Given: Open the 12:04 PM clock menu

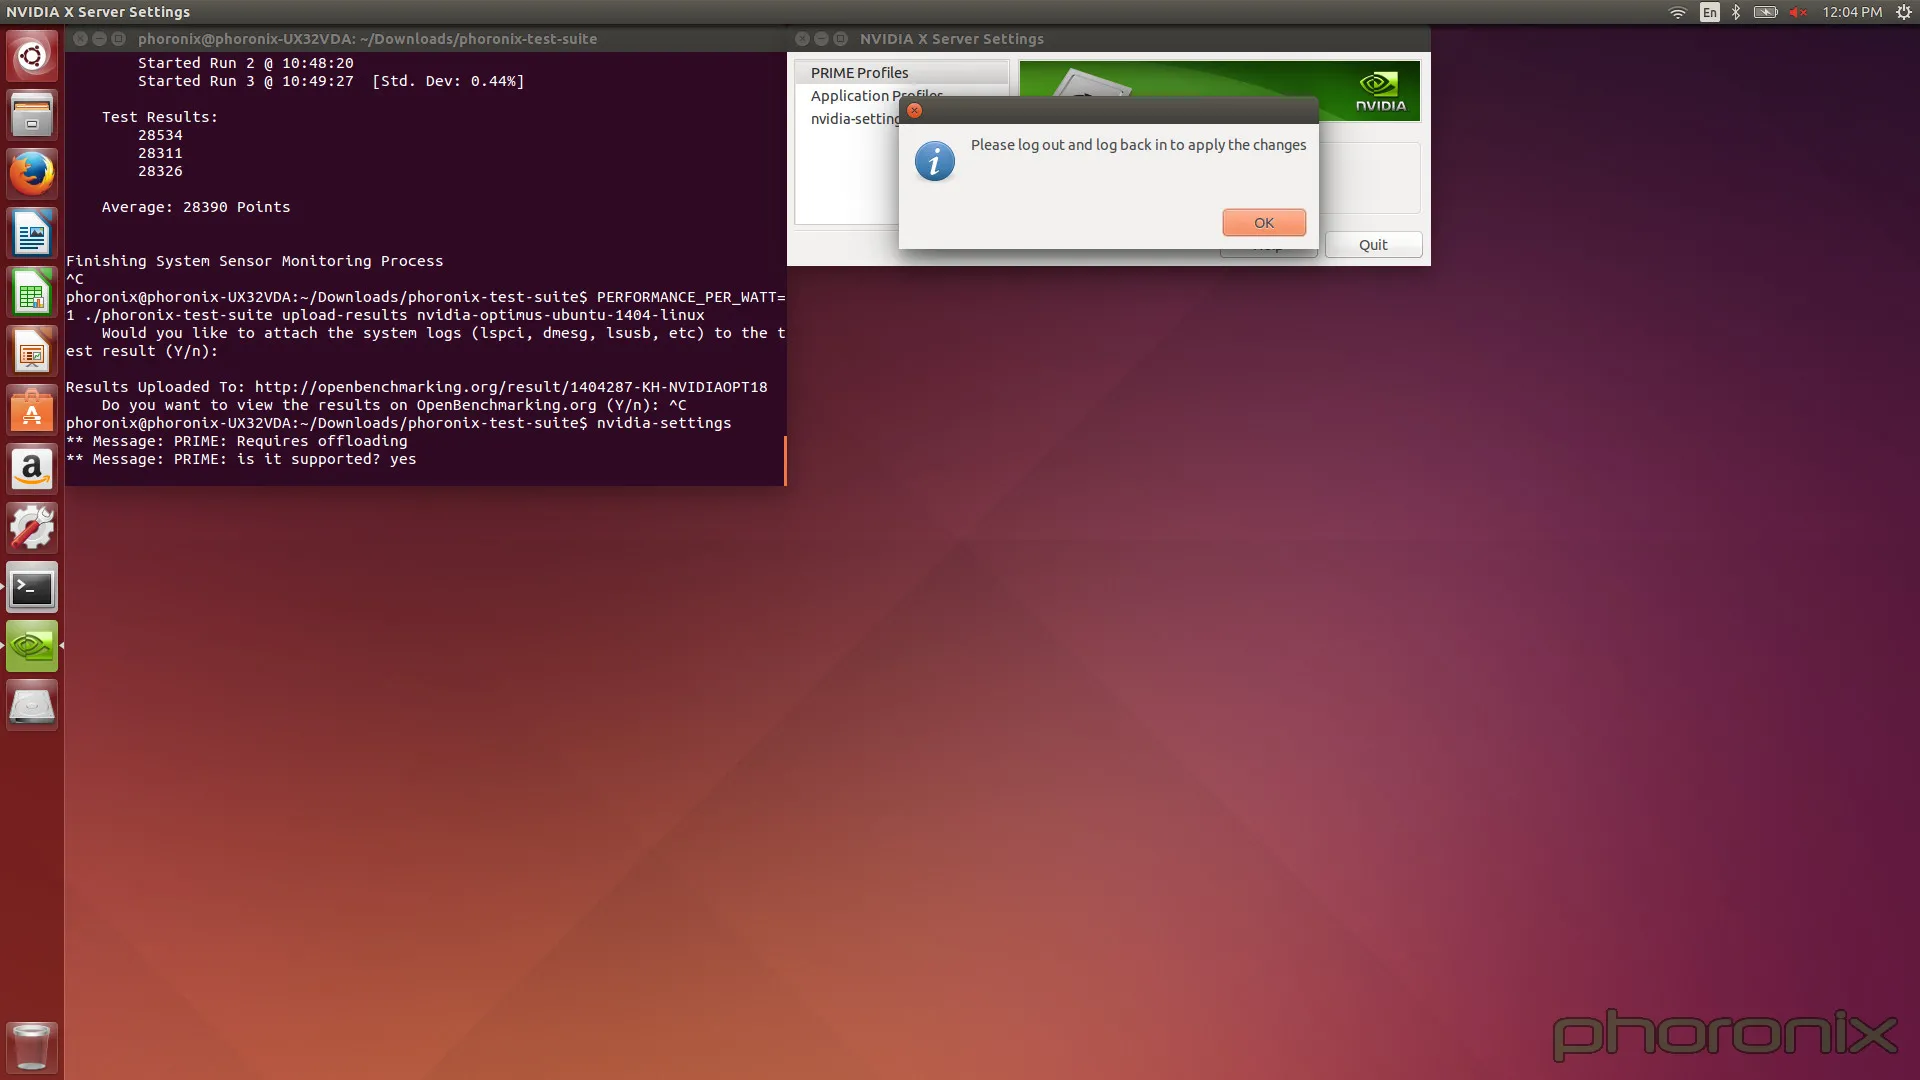Looking at the screenshot, I should [x=1852, y=12].
